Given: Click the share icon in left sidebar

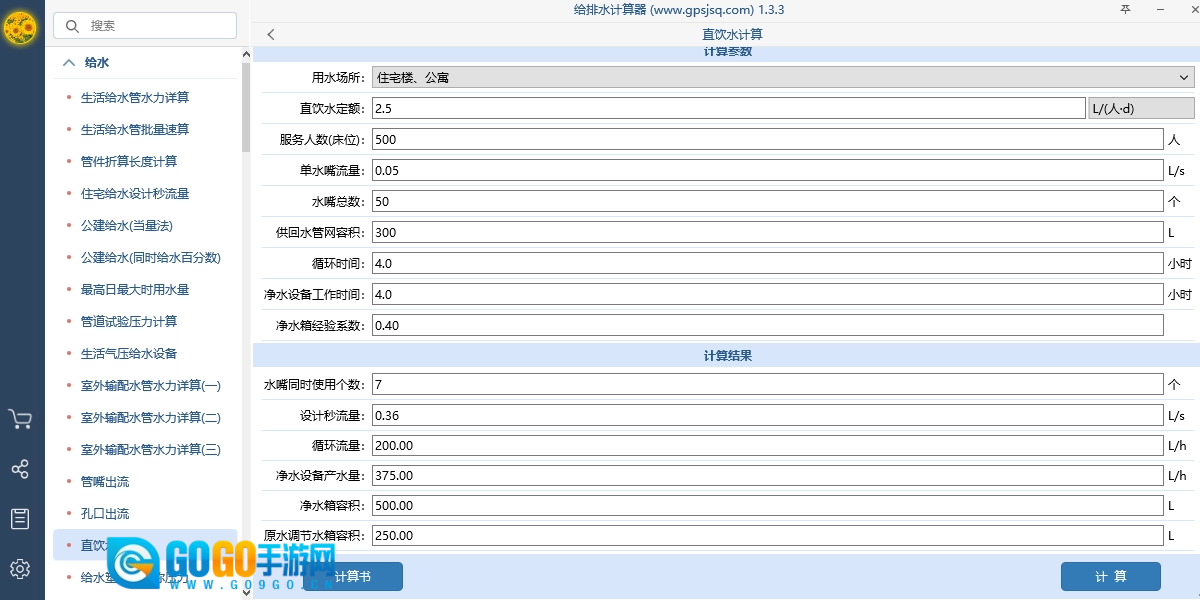Looking at the screenshot, I should 20,469.
